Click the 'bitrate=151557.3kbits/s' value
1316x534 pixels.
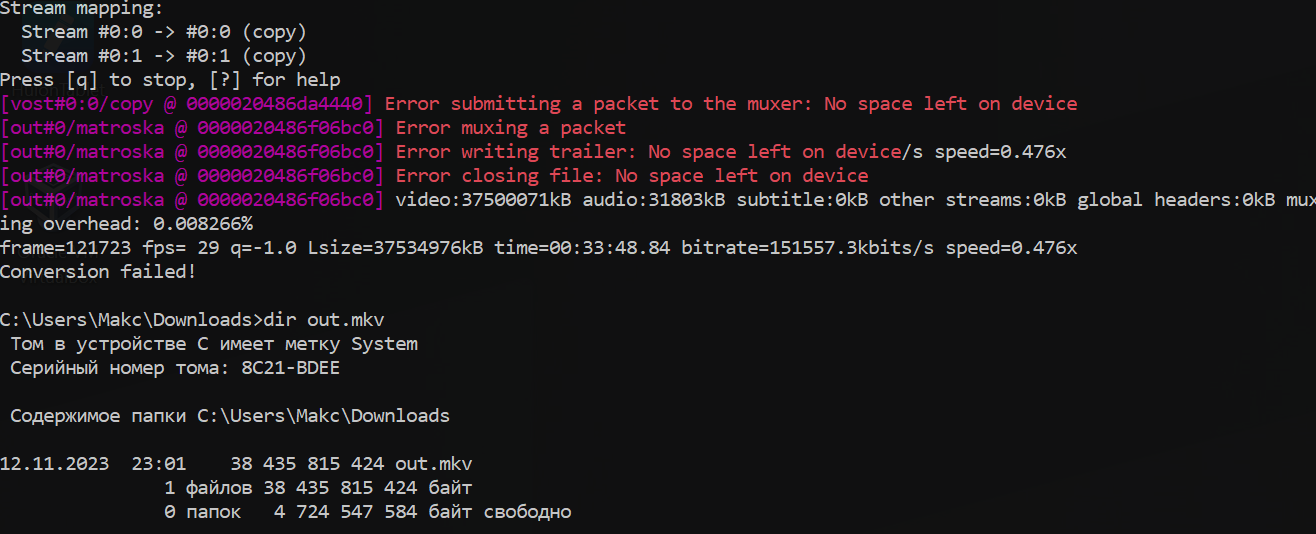(808, 248)
